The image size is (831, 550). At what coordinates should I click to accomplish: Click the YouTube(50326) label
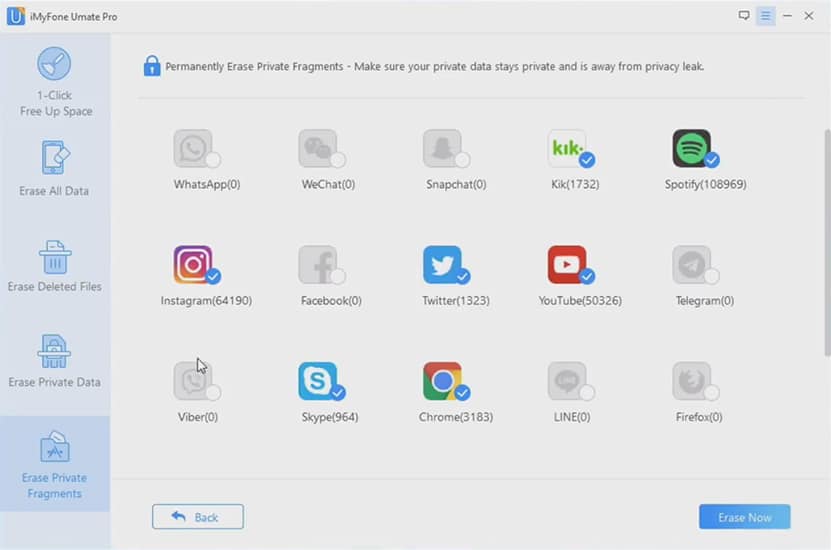580,301
